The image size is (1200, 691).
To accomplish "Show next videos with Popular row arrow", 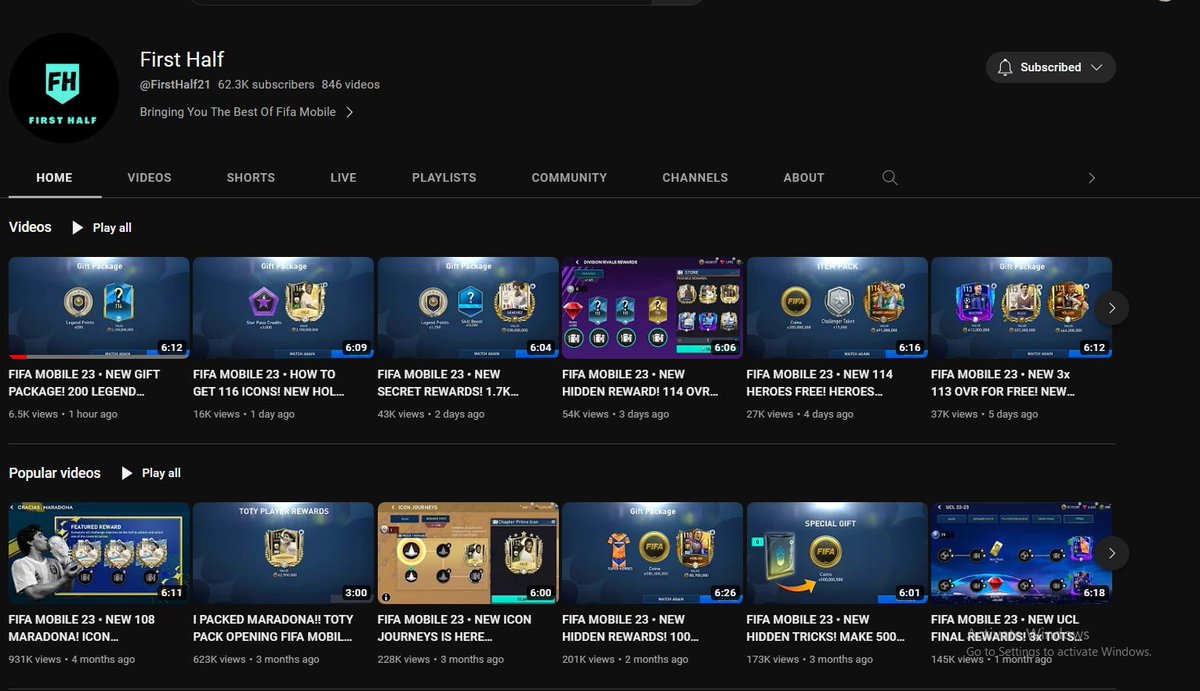I will (x=1112, y=553).
